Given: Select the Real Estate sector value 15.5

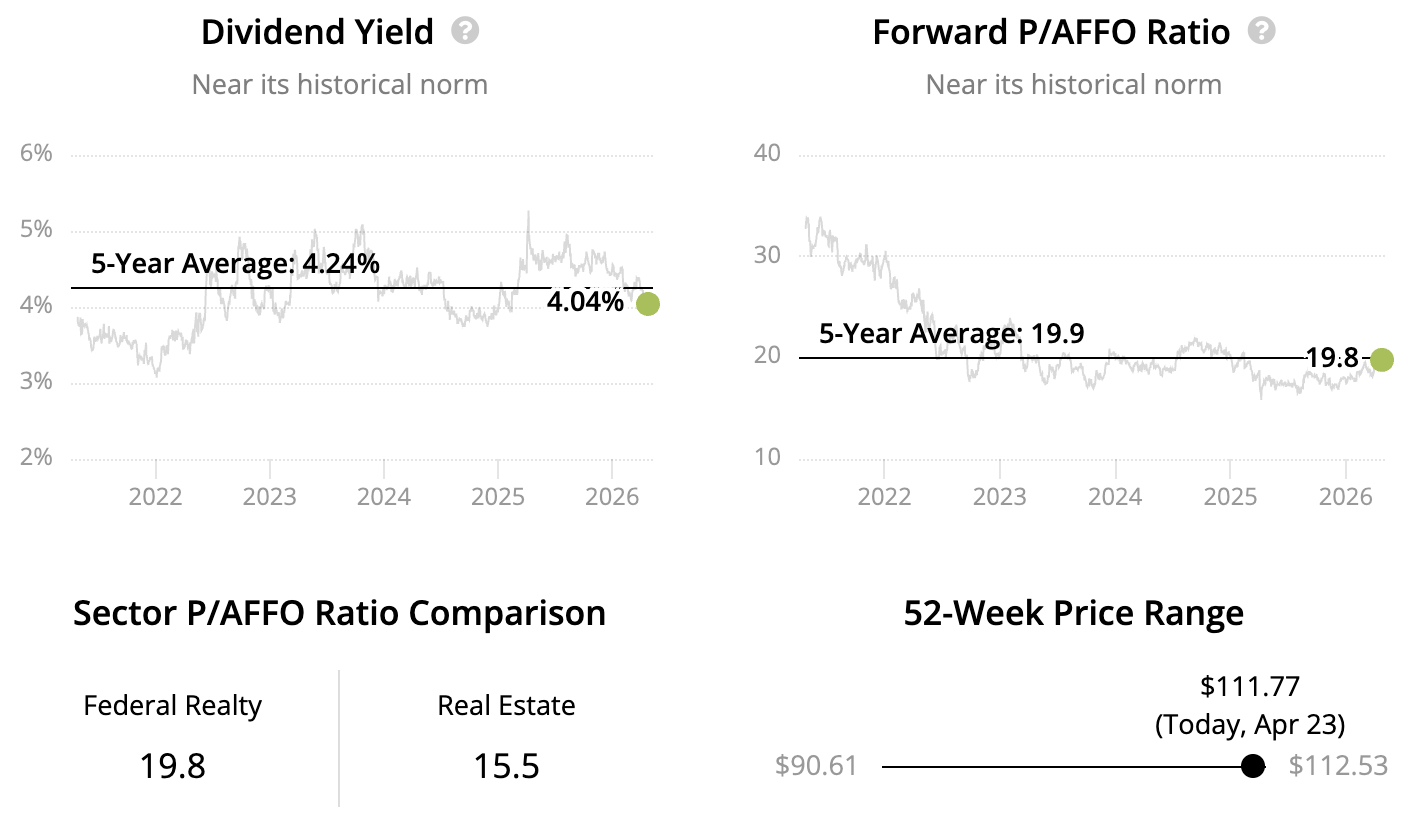Looking at the screenshot, I should click(506, 767).
